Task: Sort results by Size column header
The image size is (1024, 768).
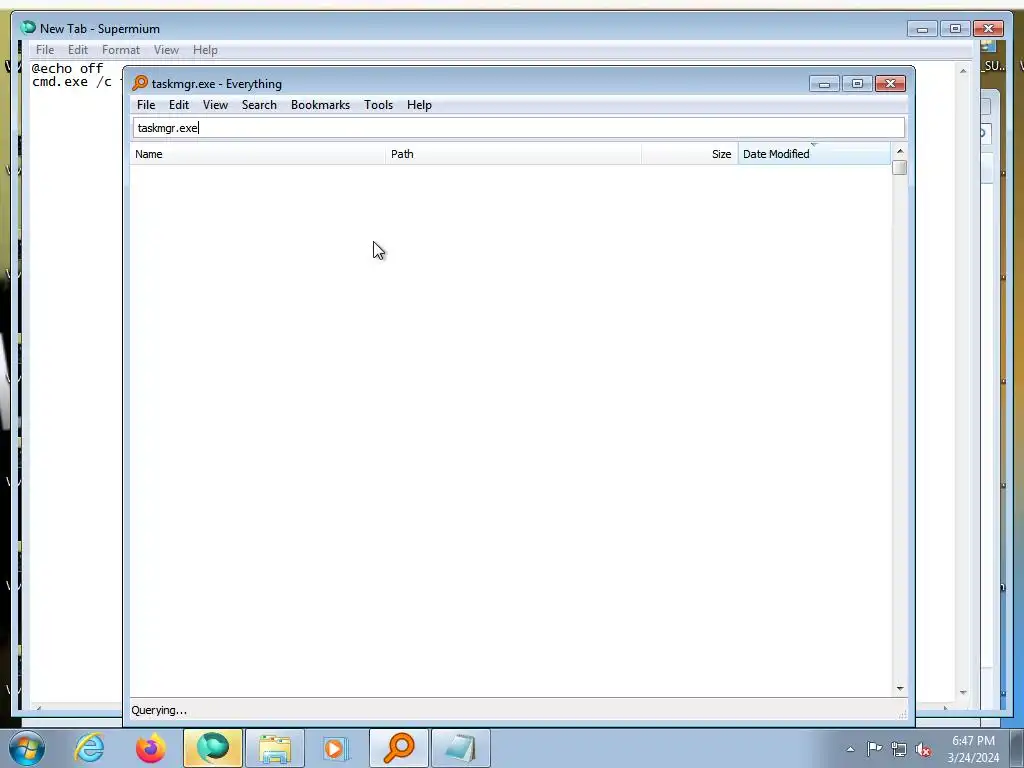Action: 690,154
